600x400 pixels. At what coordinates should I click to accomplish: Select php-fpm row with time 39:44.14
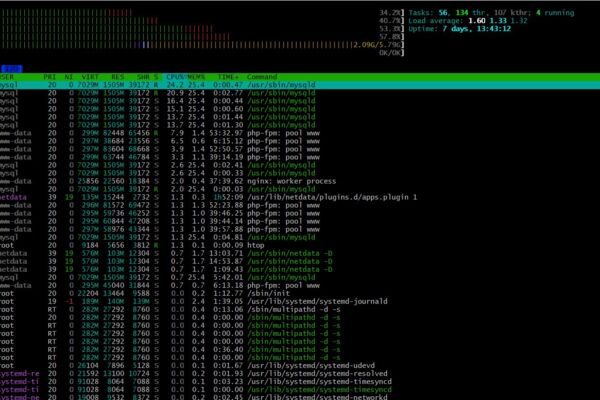300,222
